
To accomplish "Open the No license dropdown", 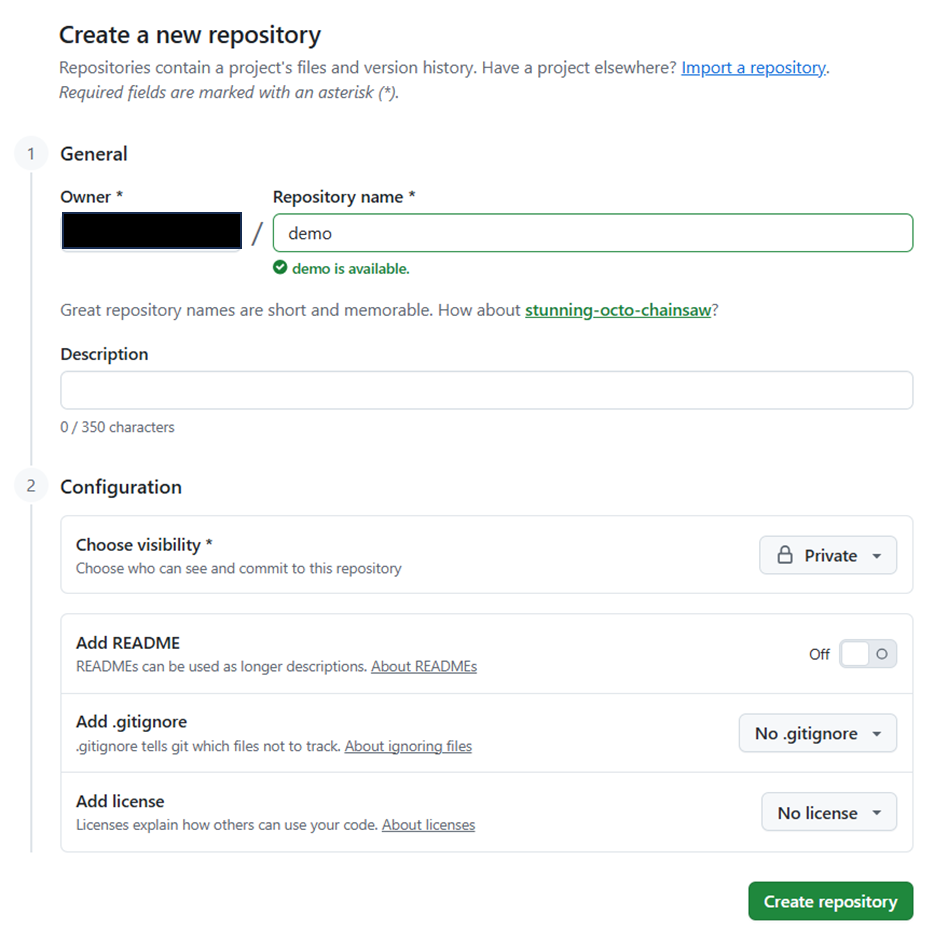I will click(829, 813).
